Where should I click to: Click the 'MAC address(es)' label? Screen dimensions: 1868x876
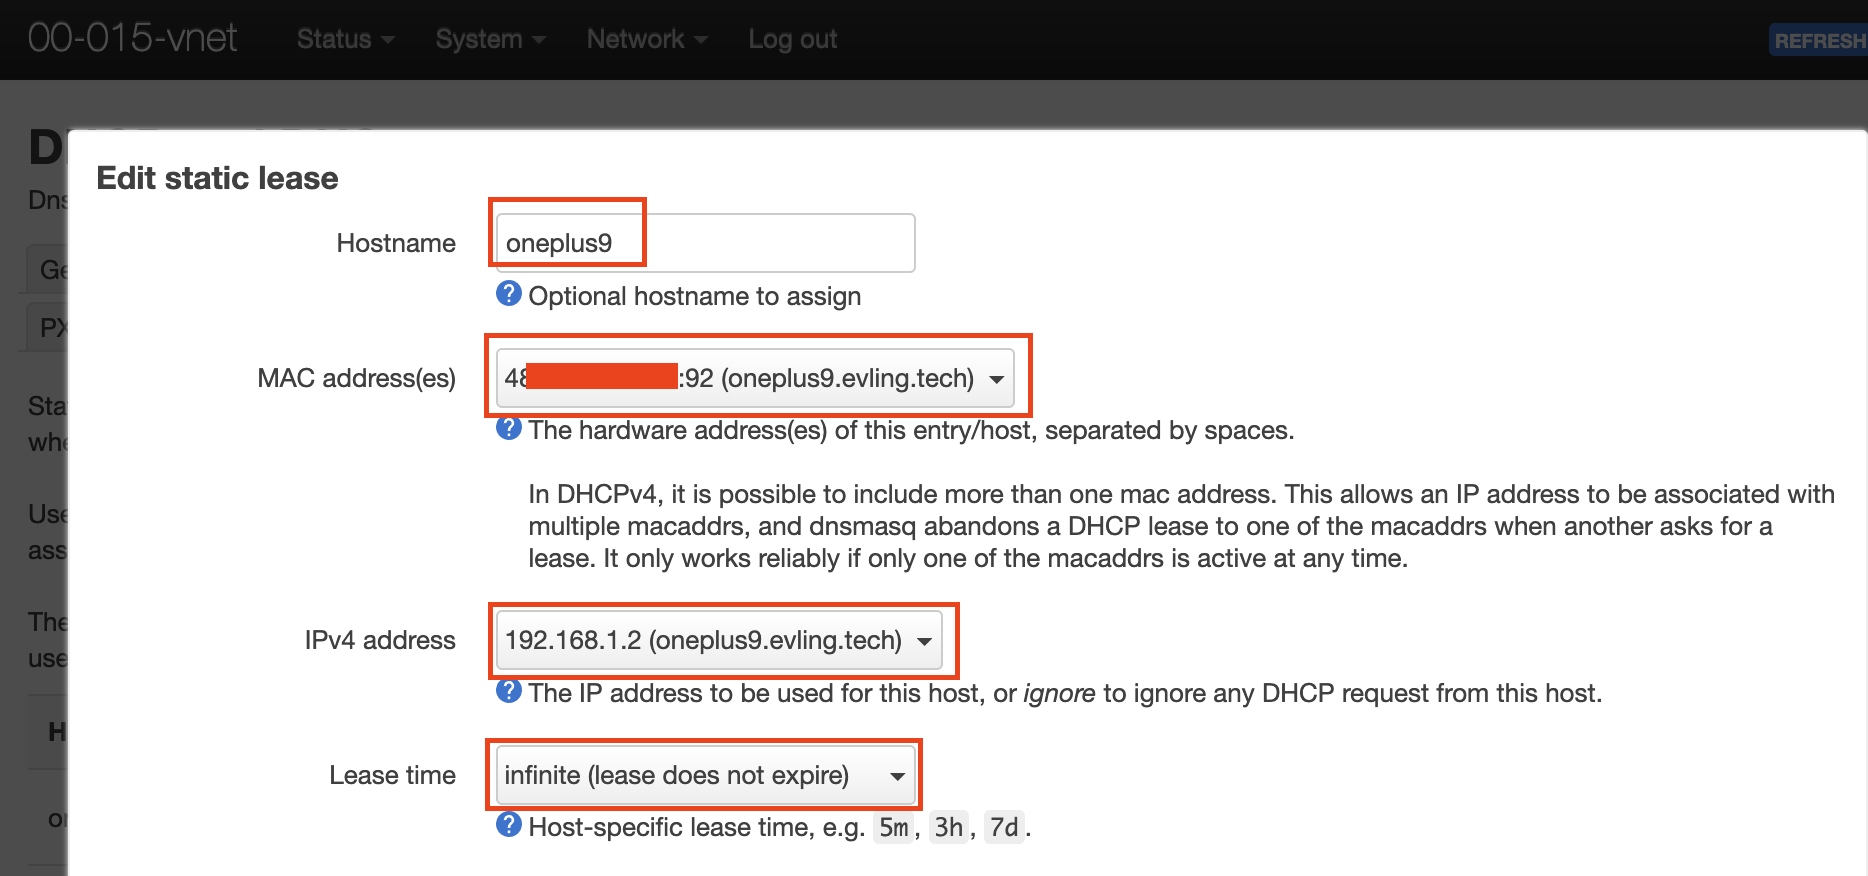point(356,378)
